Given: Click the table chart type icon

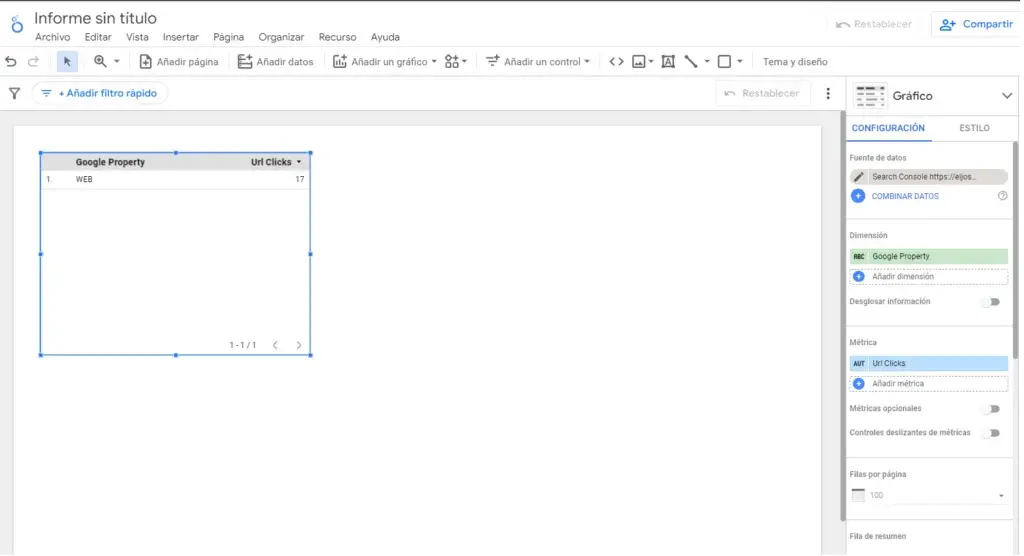Looking at the screenshot, I should click(x=870, y=96).
